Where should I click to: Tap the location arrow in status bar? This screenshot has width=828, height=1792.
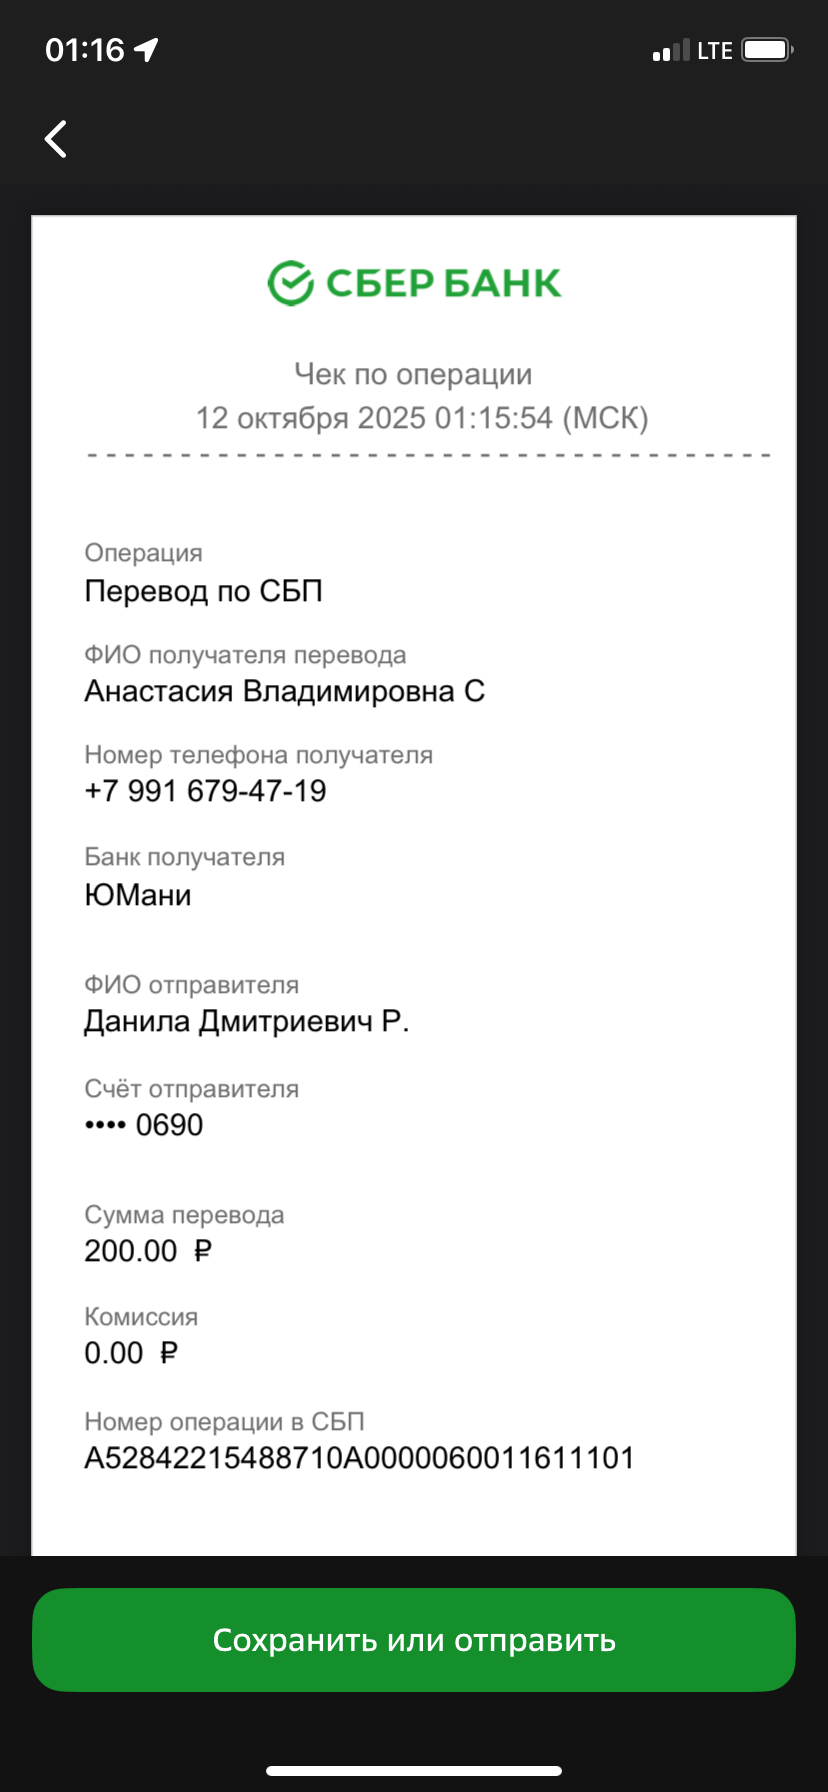147,50
